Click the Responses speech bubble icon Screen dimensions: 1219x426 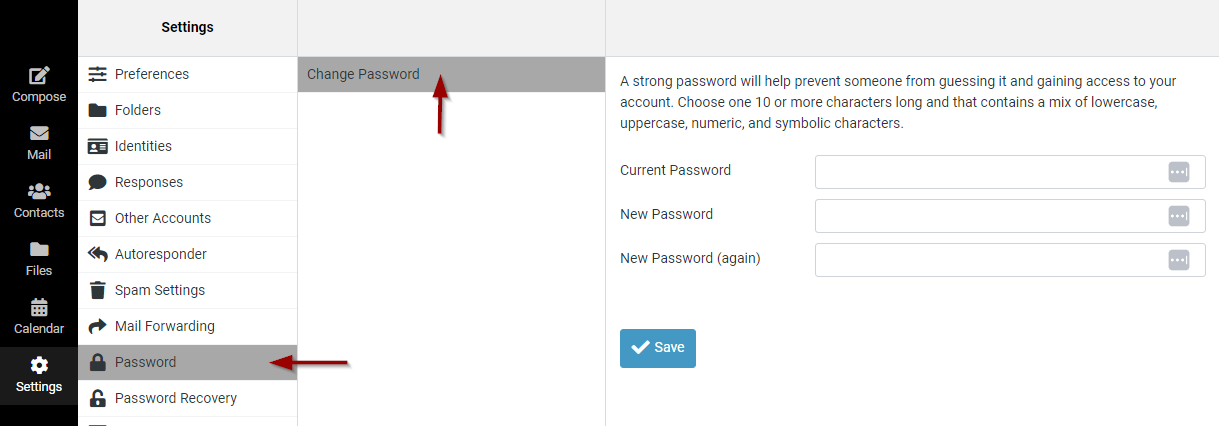pyautogui.click(x=98, y=182)
